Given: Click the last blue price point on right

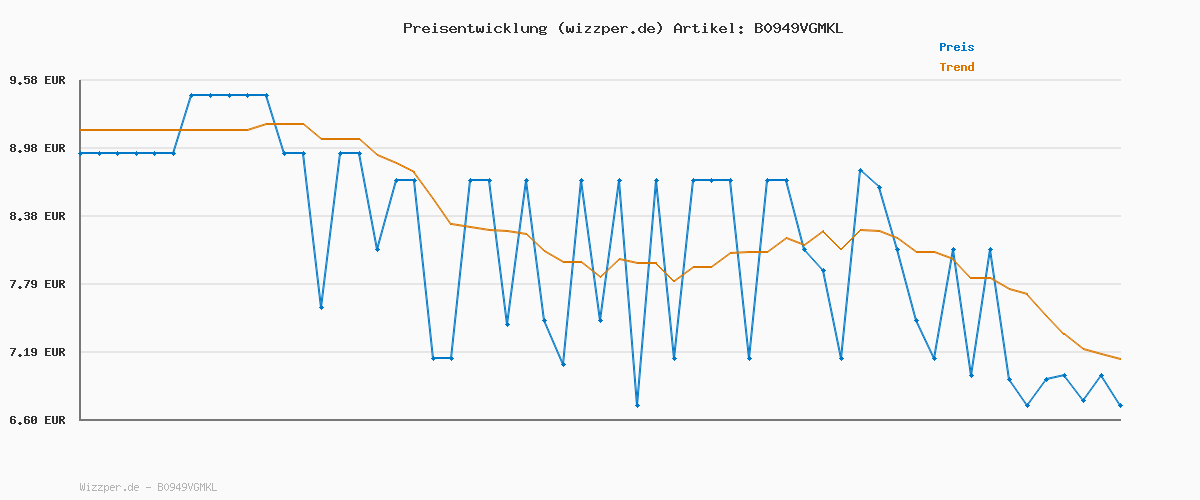Looking at the screenshot, I should [x=1120, y=405].
